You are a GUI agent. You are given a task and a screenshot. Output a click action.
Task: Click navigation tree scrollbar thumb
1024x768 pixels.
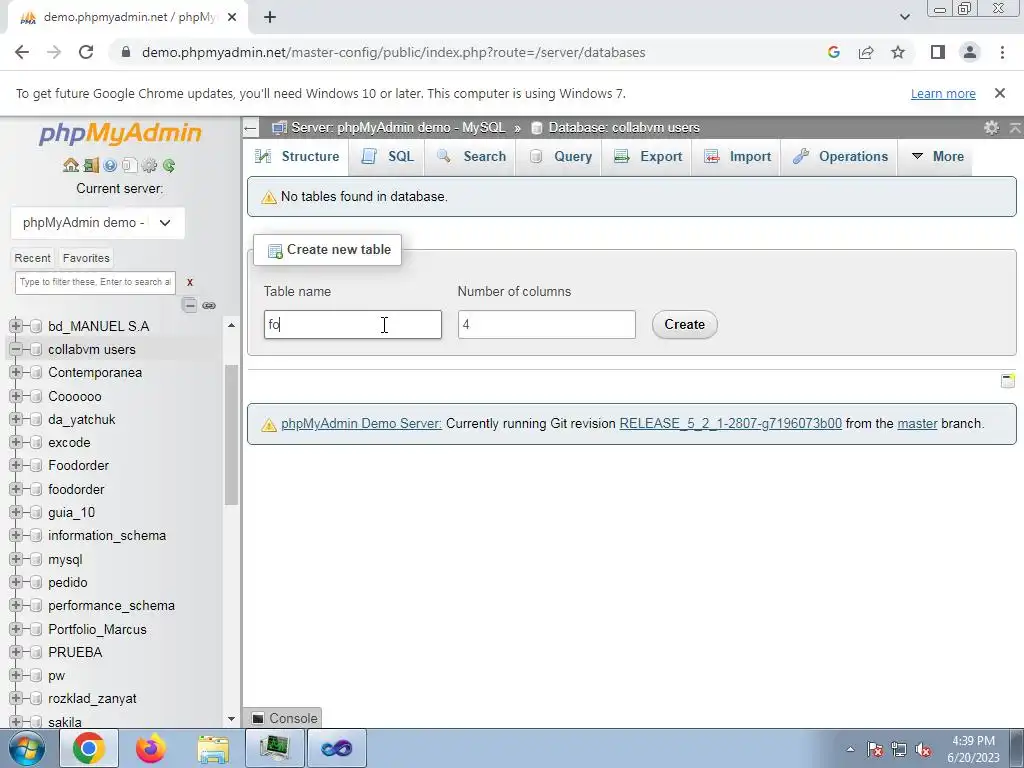(231, 434)
